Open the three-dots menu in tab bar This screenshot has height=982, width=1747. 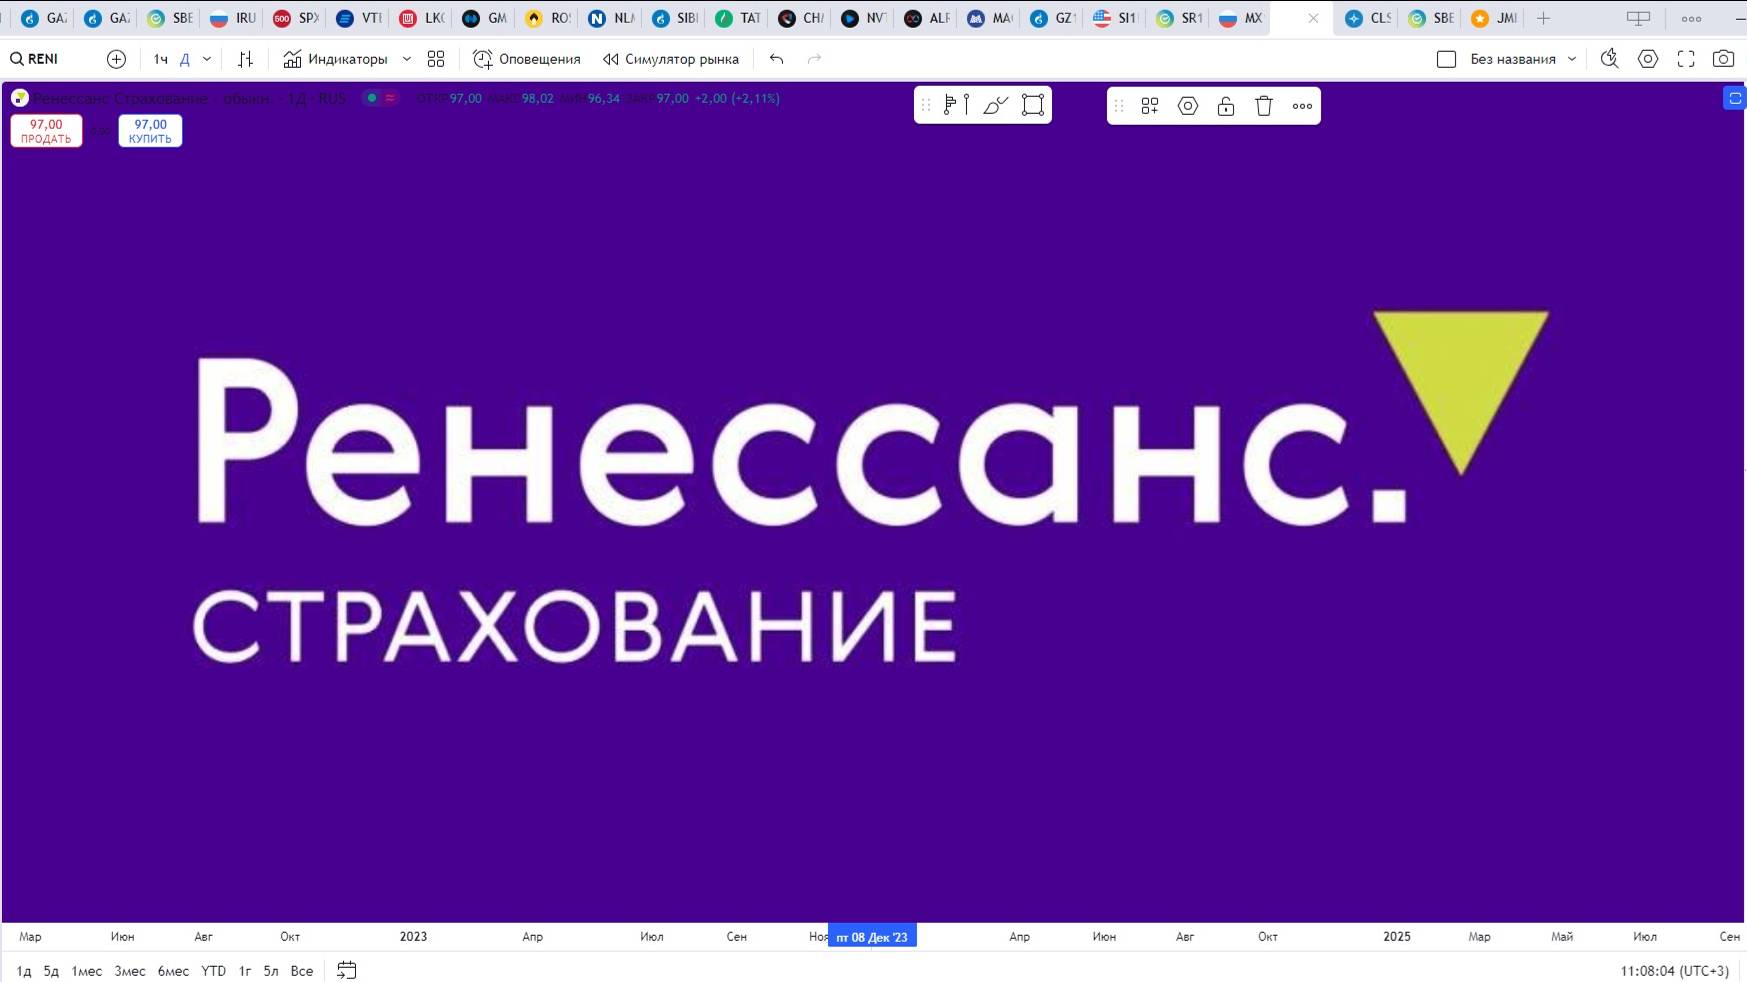click(1691, 18)
